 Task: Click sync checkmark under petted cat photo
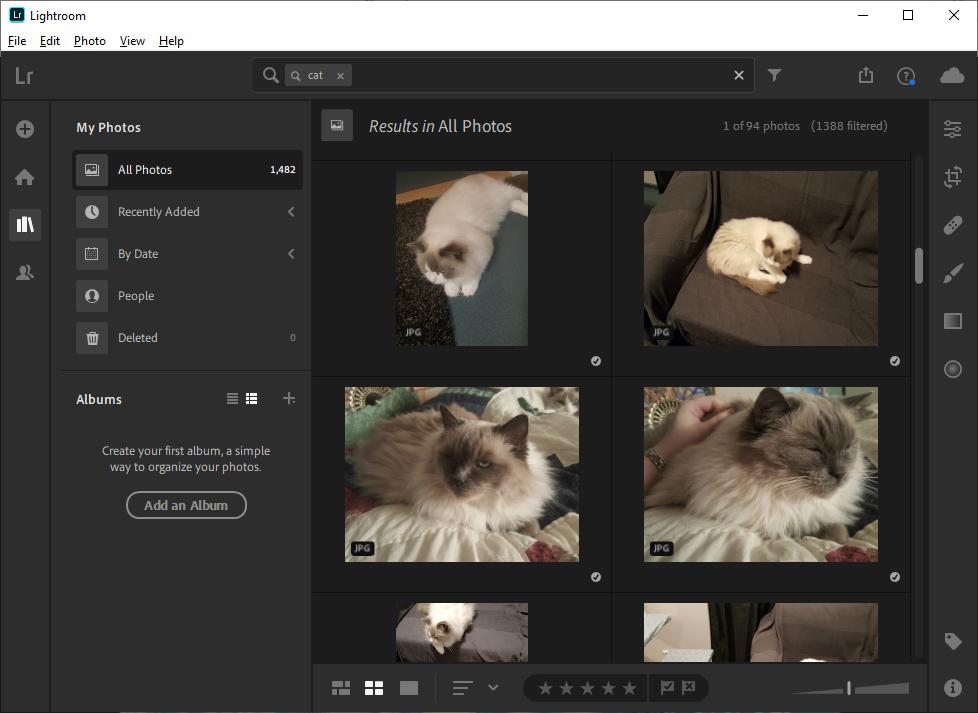[894, 577]
